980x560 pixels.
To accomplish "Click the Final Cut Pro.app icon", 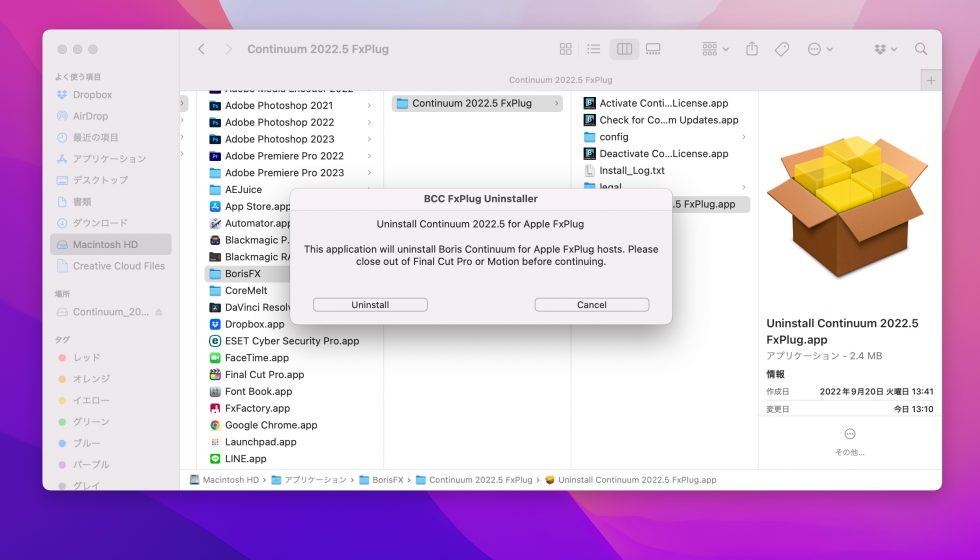I will coord(215,374).
